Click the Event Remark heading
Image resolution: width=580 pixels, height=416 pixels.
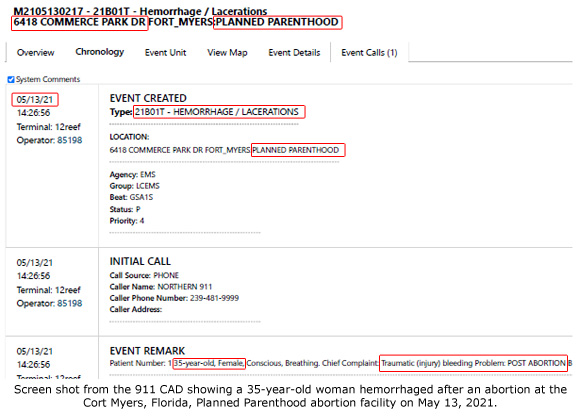(x=147, y=351)
